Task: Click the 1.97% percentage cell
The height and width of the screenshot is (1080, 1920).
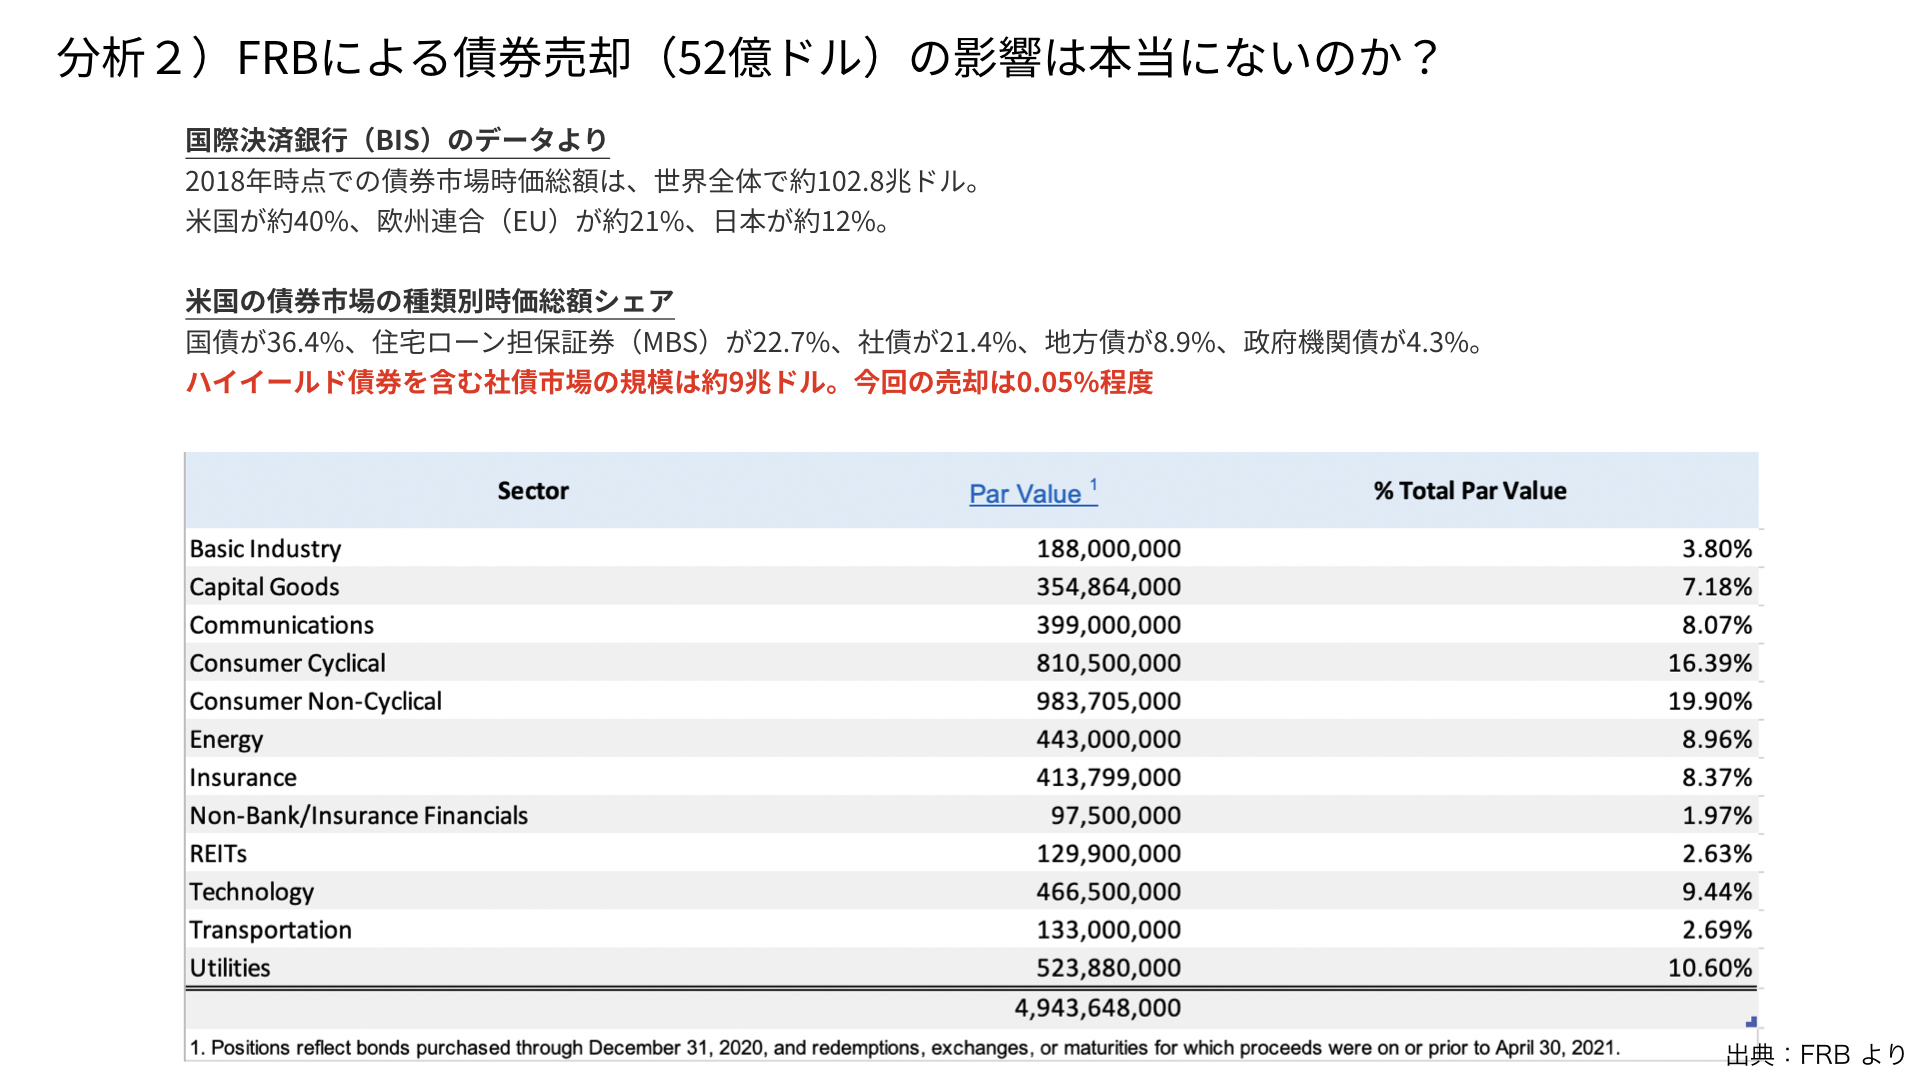Action: click(x=1717, y=816)
